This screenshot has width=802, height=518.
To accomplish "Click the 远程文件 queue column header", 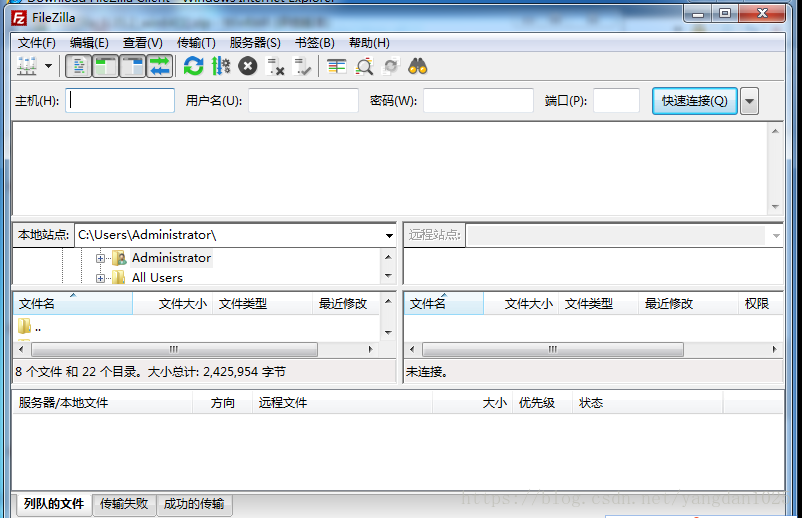I will [x=343, y=403].
